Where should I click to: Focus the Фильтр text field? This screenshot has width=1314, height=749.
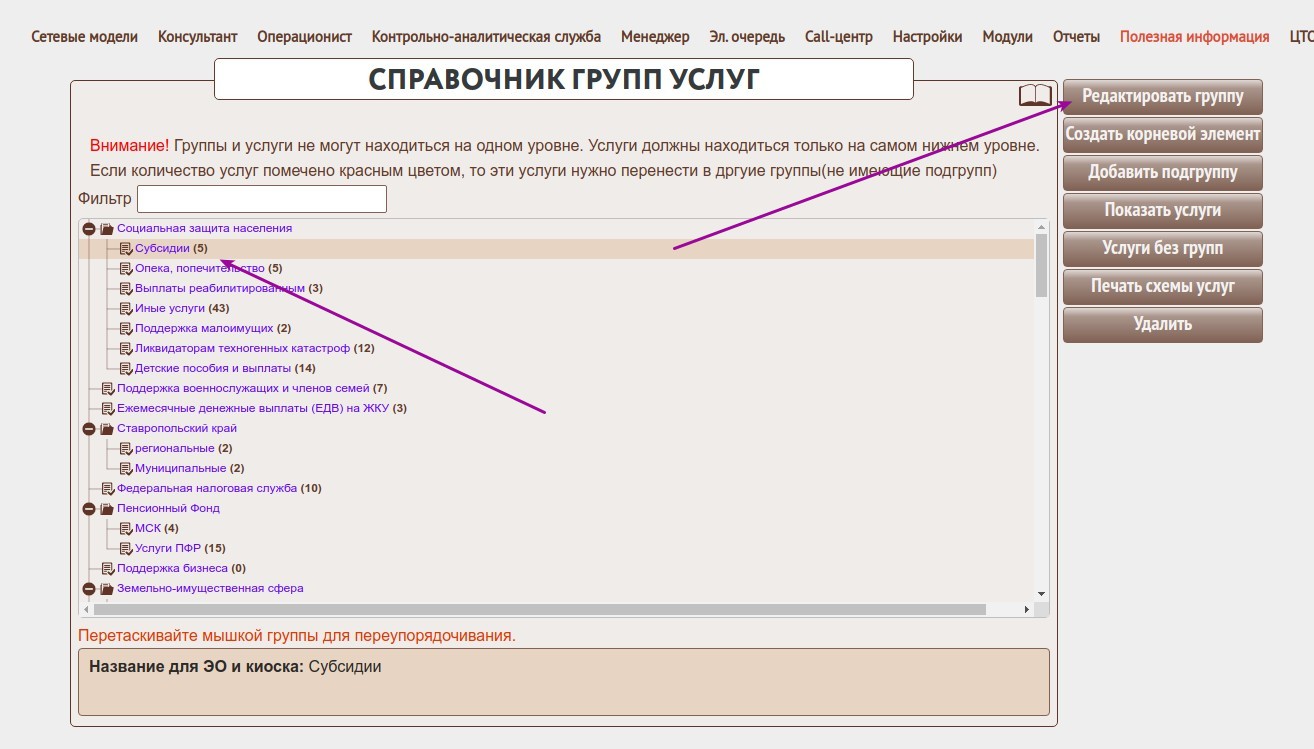(x=261, y=199)
